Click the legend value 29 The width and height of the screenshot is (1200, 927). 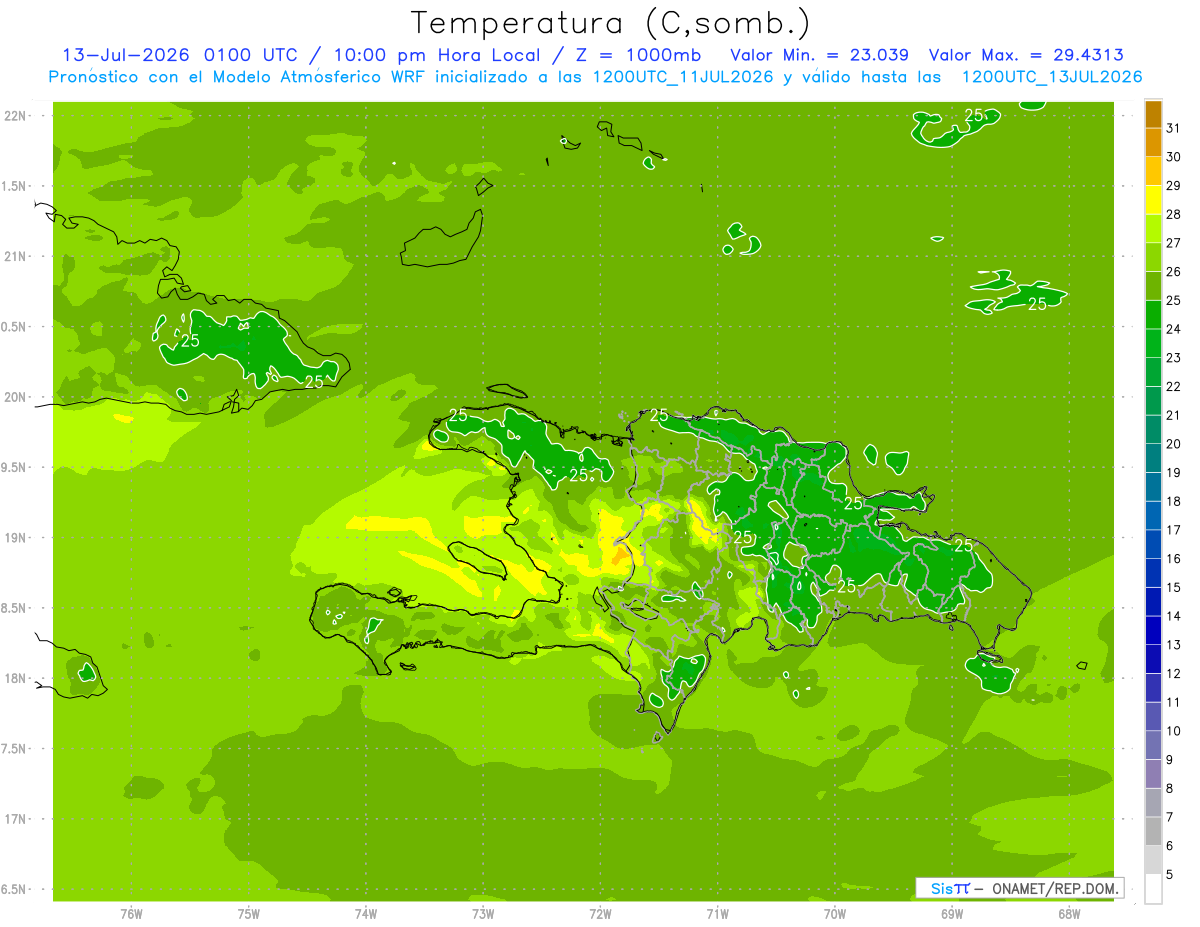(1174, 186)
